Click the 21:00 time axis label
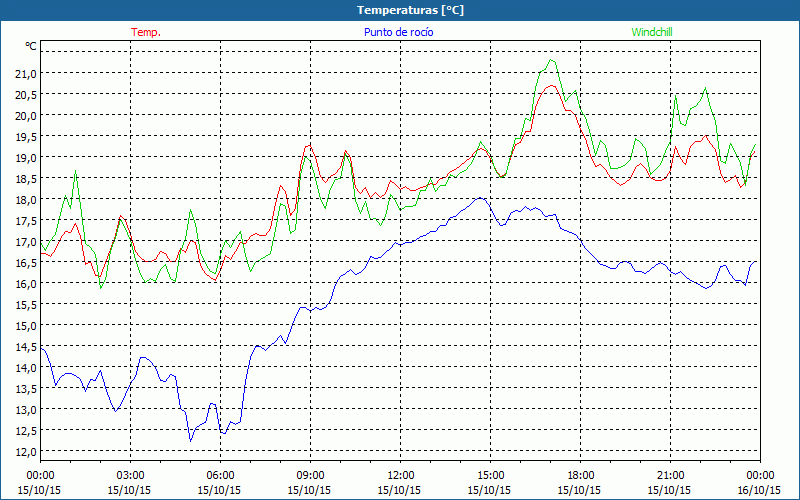The image size is (800, 500). pos(670,476)
